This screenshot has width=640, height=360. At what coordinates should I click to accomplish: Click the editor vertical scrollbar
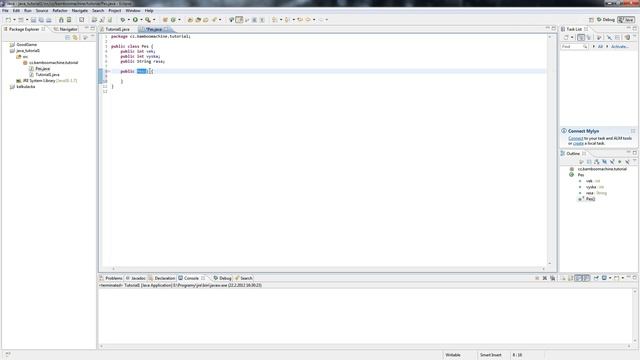pos(549,150)
